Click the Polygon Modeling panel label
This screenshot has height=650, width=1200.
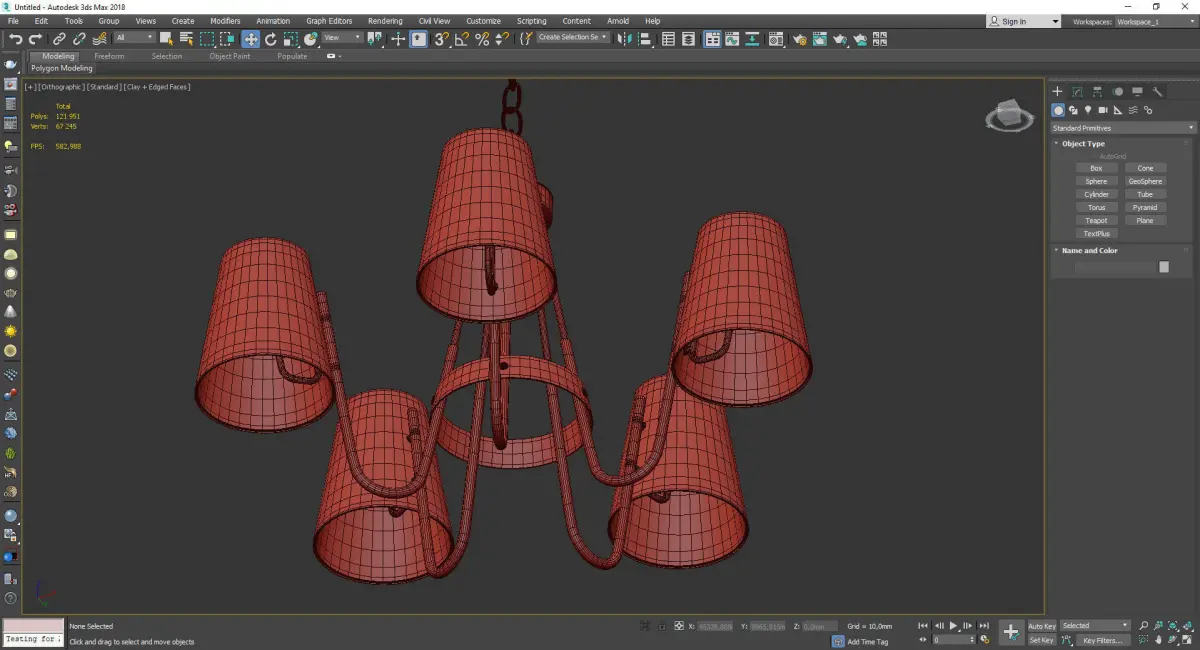(62, 69)
